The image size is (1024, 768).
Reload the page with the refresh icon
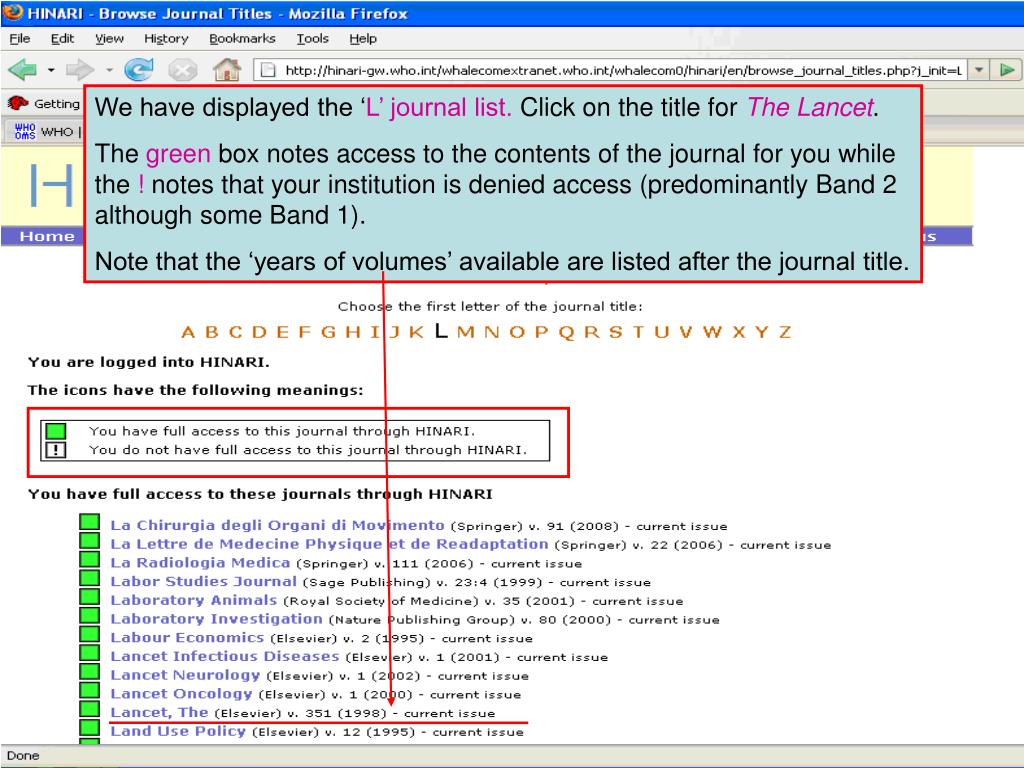coord(138,69)
